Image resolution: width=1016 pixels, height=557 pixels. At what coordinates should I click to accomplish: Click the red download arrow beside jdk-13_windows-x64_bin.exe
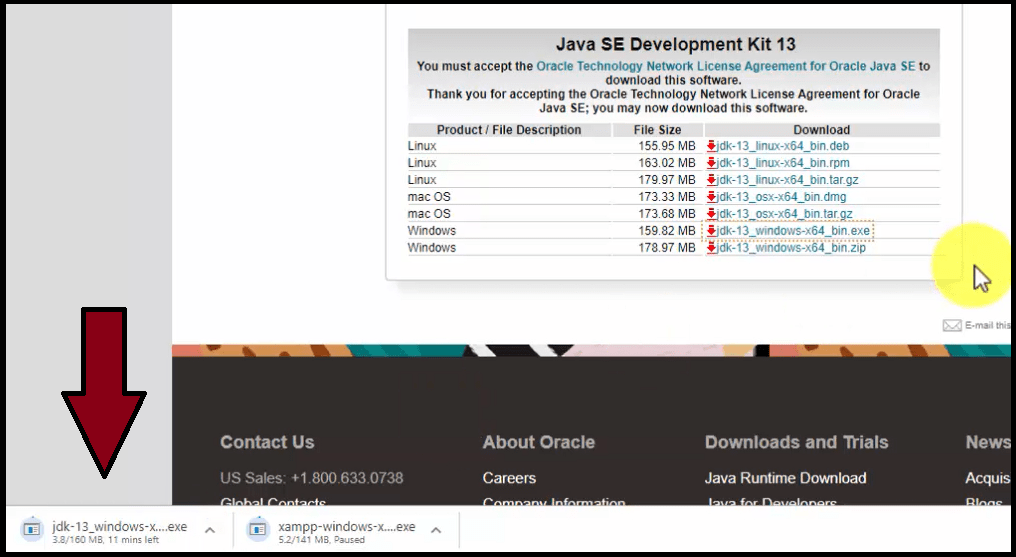pyautogui.click(x=711, y=231)
